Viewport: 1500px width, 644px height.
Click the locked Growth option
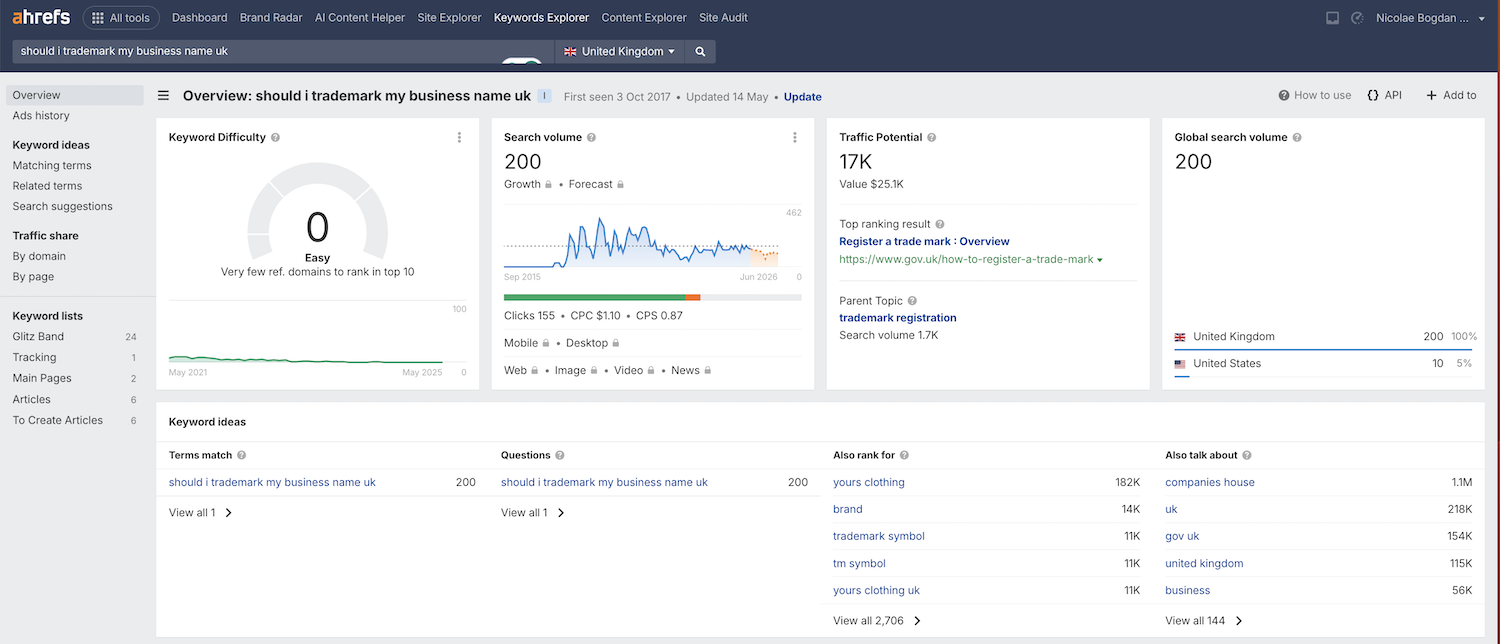(x=528, y=184)
